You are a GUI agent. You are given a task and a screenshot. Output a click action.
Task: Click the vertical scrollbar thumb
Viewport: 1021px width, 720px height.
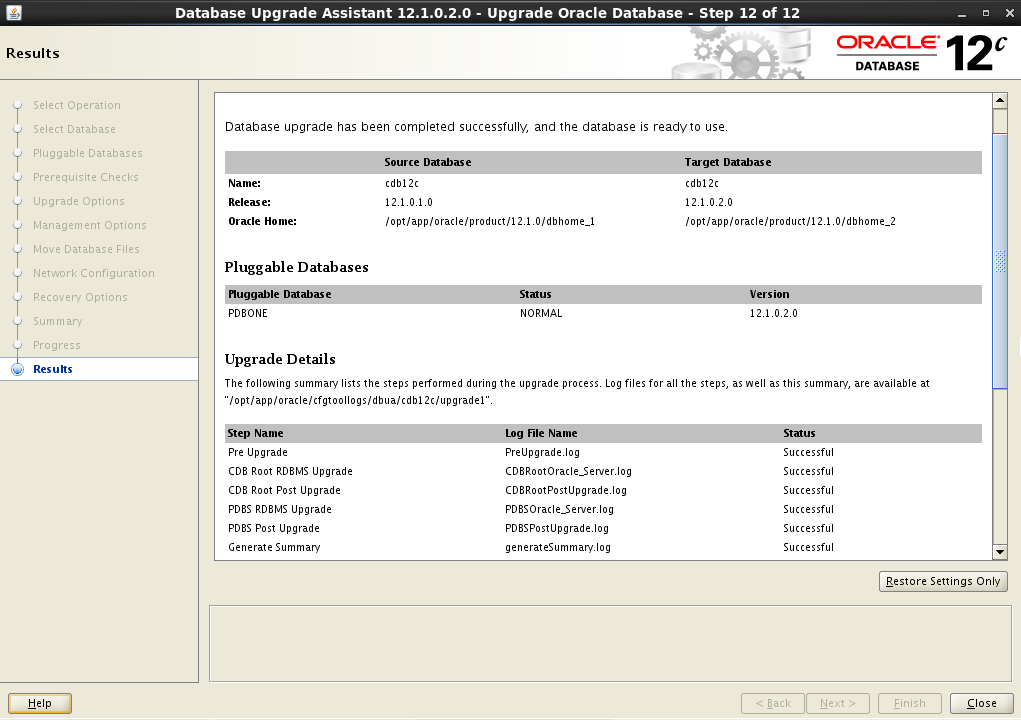coord(1000,260)
